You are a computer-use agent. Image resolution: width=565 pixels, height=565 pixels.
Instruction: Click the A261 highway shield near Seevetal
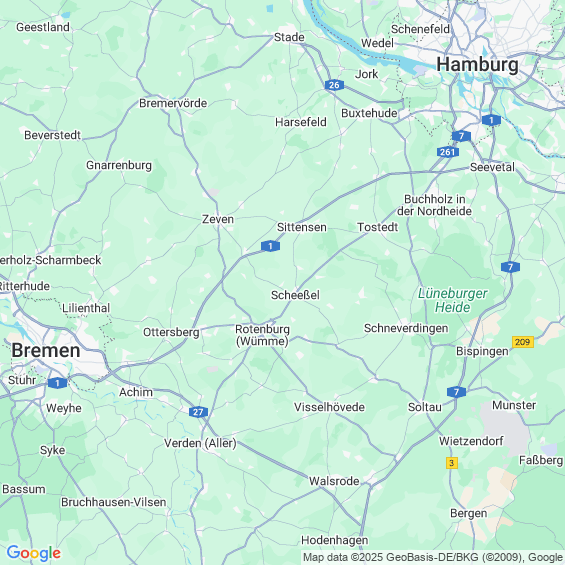click(x=448, y=152)
